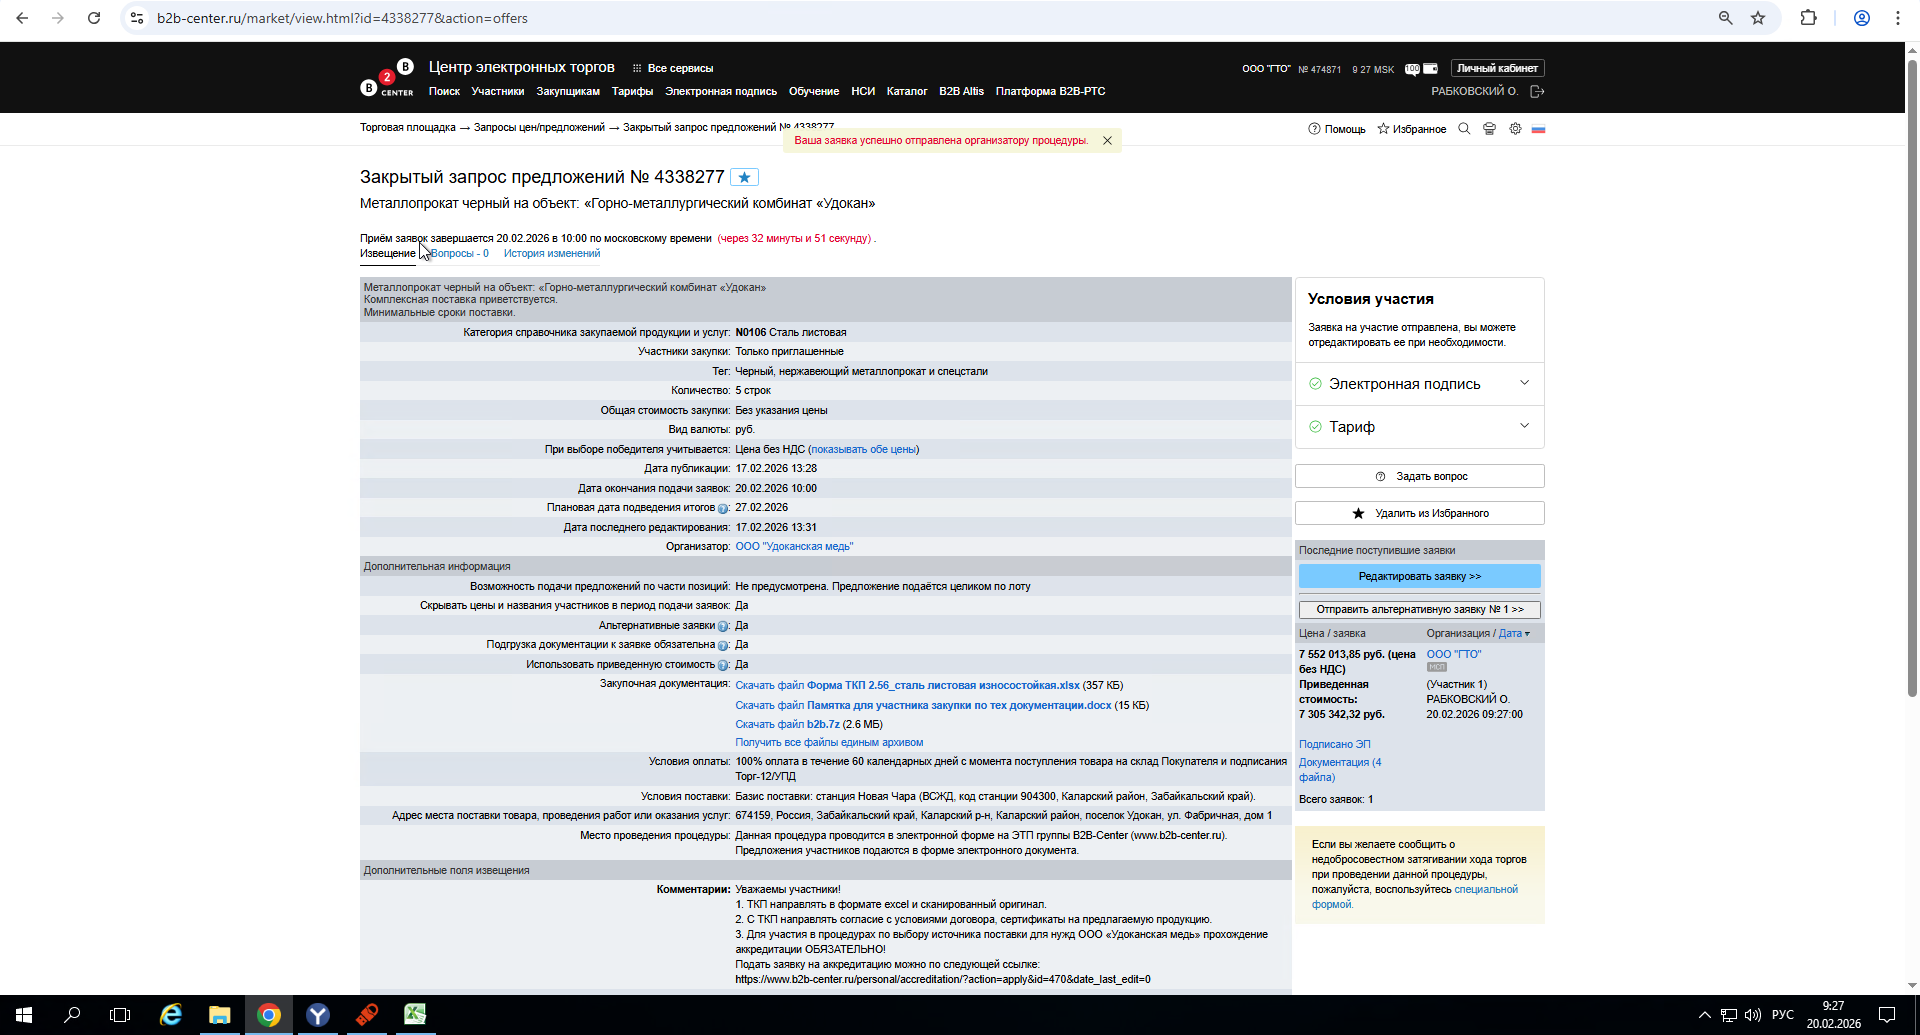Click 'Отправить альтернативную заявку № 1 >>' button

pyautogui.click(x=1419, y=610)
